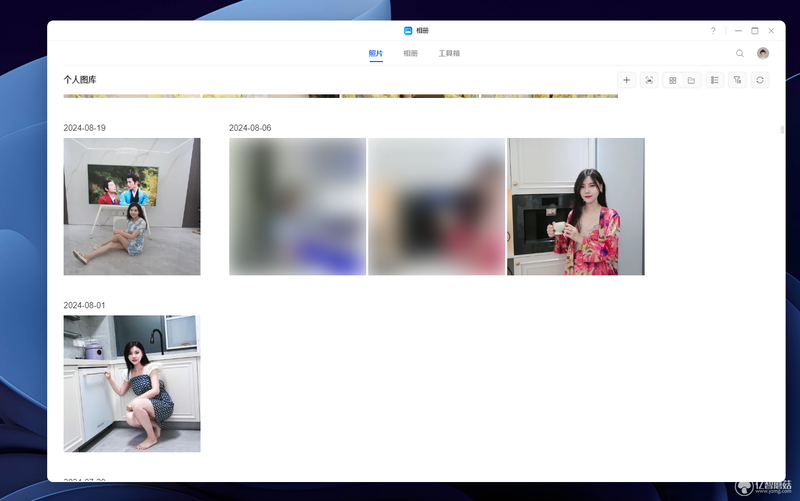Minimize the 相册 window

(x=738, y=31)
